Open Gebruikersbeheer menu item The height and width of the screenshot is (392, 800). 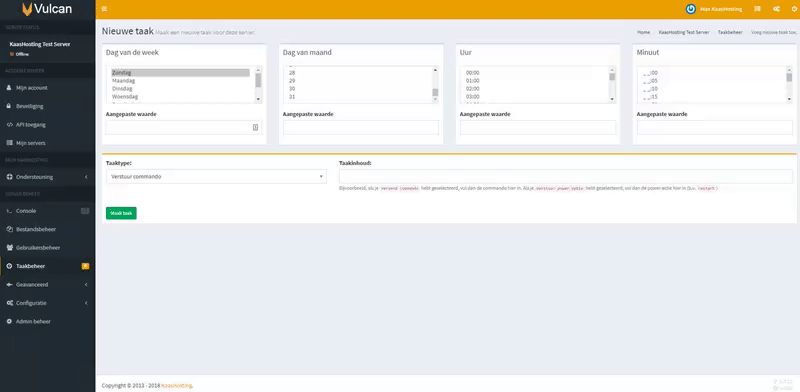click(x=47, y=248)
